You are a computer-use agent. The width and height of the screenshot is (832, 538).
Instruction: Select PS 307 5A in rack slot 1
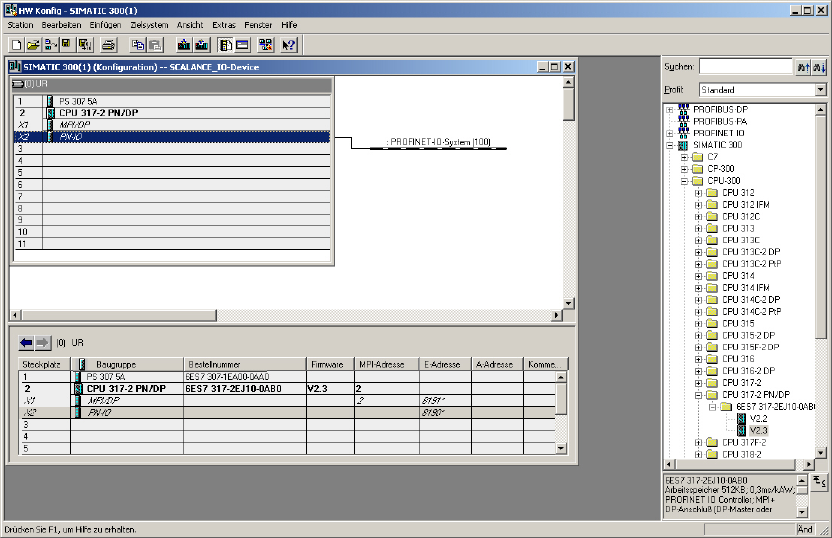(x=172, y=101)
